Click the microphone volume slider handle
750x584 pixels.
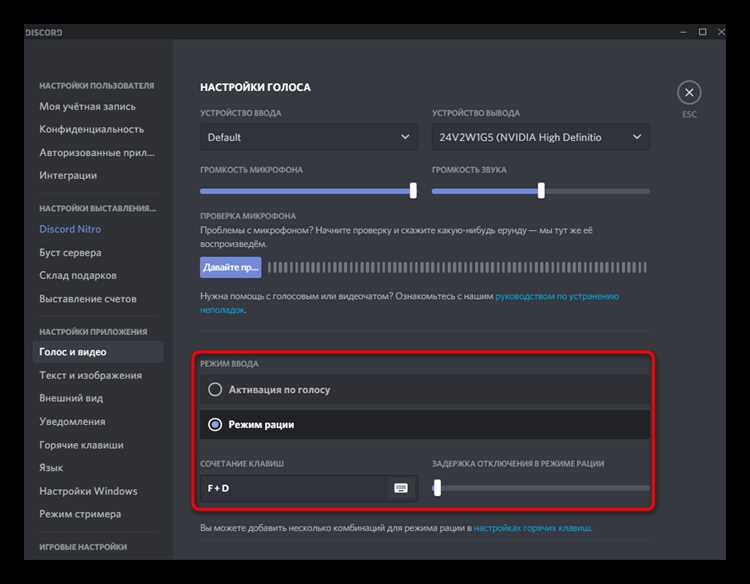coord(413,190)
